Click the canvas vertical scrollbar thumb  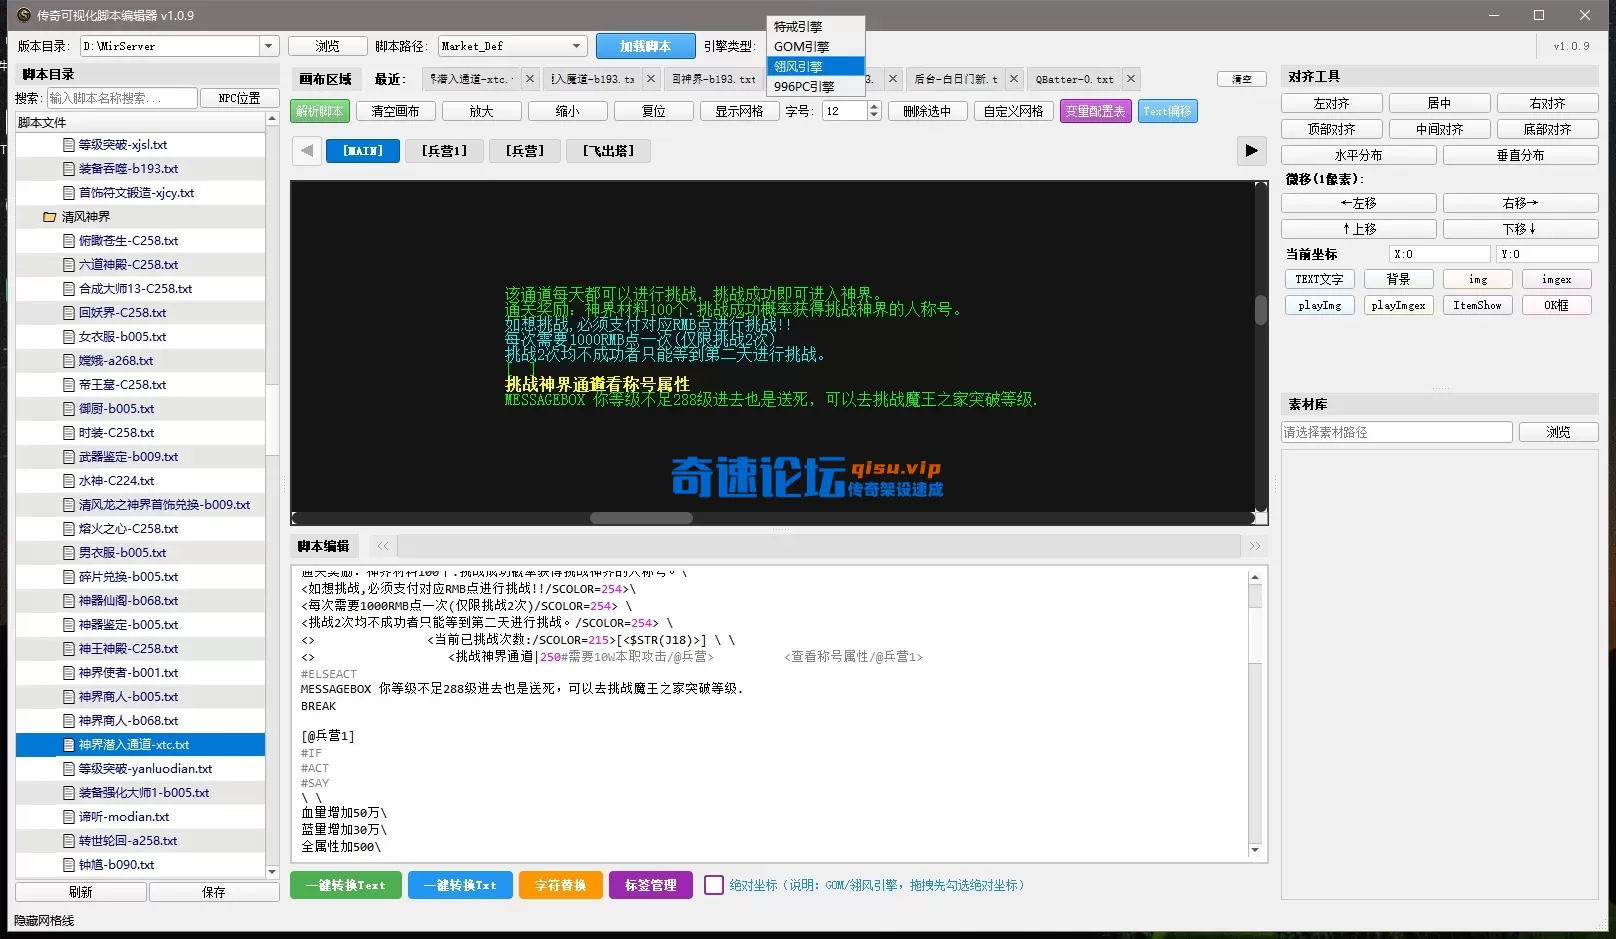pyautogui.click(x=1261, y=310)
